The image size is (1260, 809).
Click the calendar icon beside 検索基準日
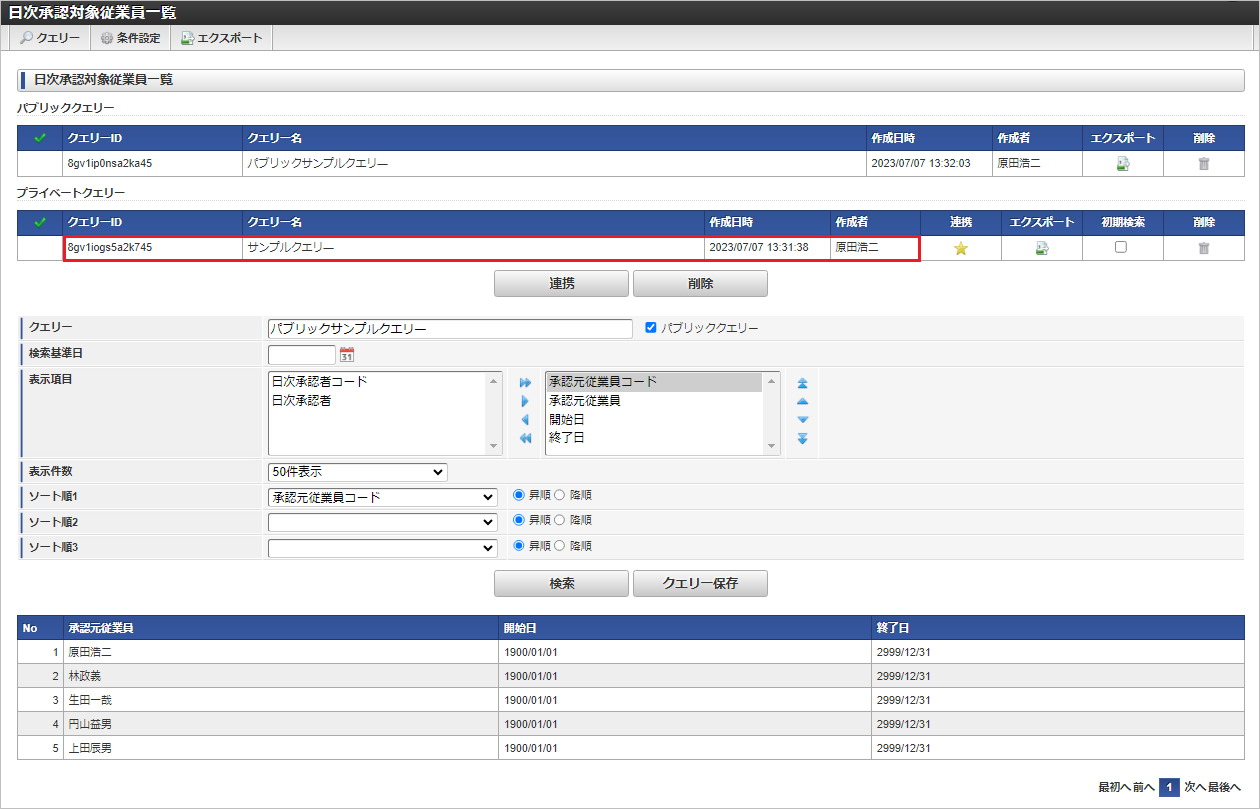[347, 354]
